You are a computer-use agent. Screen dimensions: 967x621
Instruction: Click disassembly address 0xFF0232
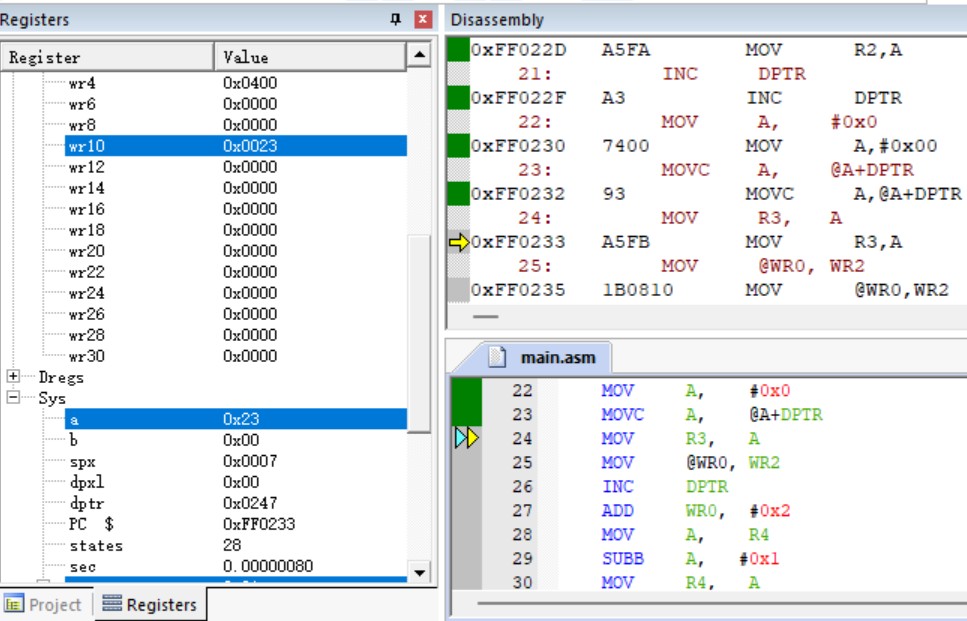point(518,194)
